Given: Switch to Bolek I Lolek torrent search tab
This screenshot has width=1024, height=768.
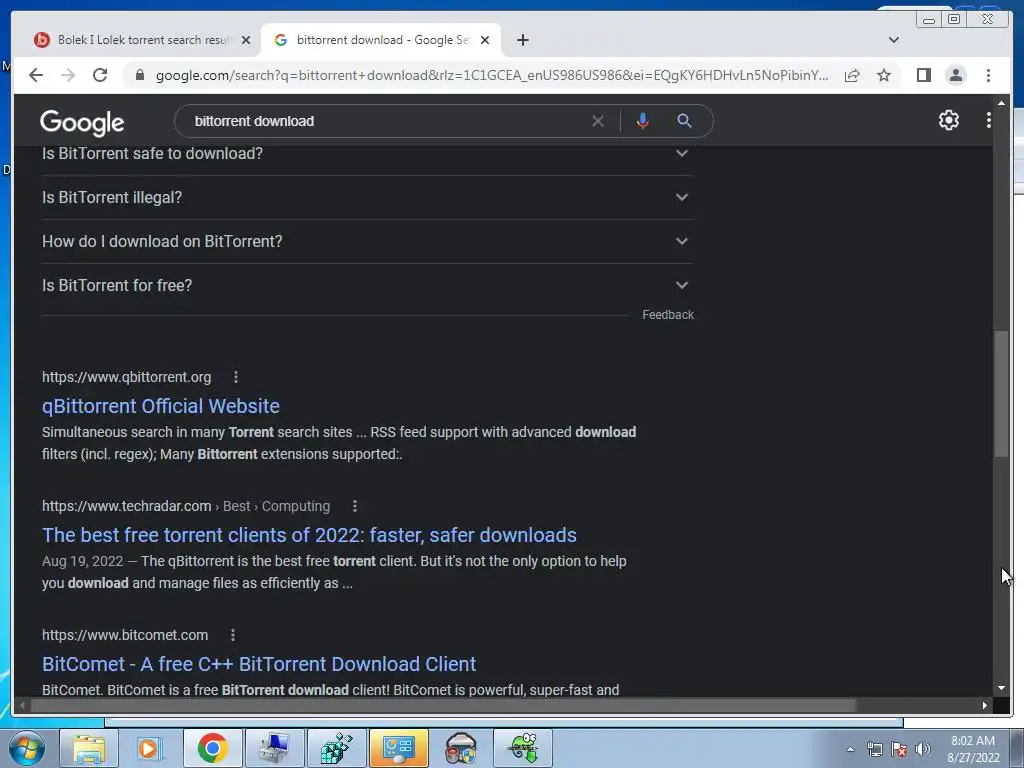Looking at the screenshot, I should click(x=140, y=40).
